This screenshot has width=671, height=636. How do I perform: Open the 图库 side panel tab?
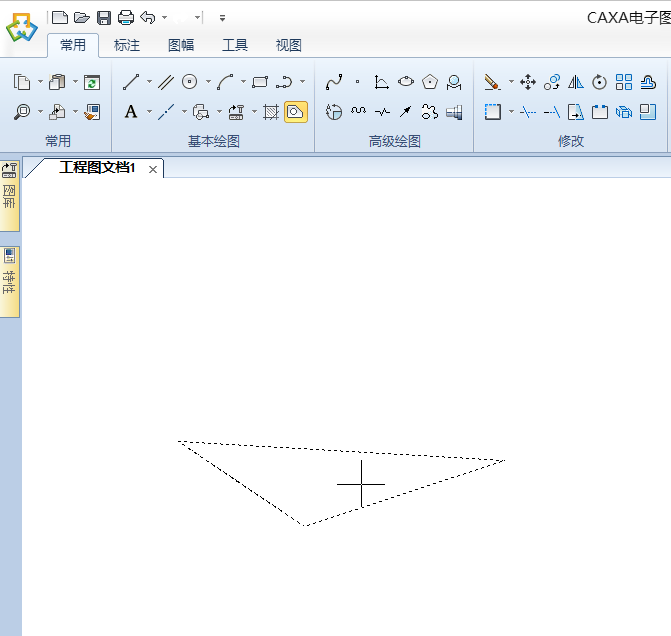(x=9, y=196)
